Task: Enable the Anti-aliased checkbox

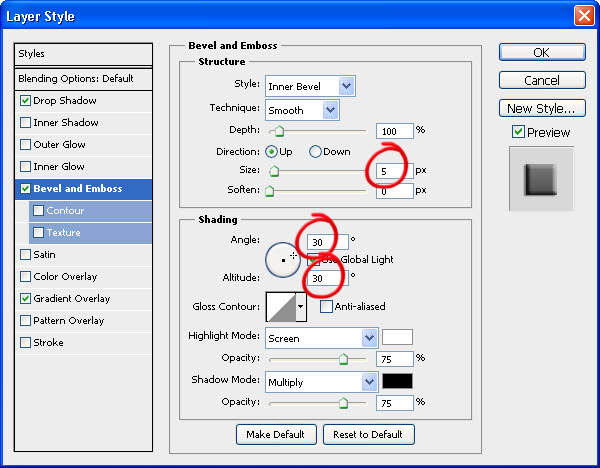Action: pyautogui.click(x=326, y=307)
